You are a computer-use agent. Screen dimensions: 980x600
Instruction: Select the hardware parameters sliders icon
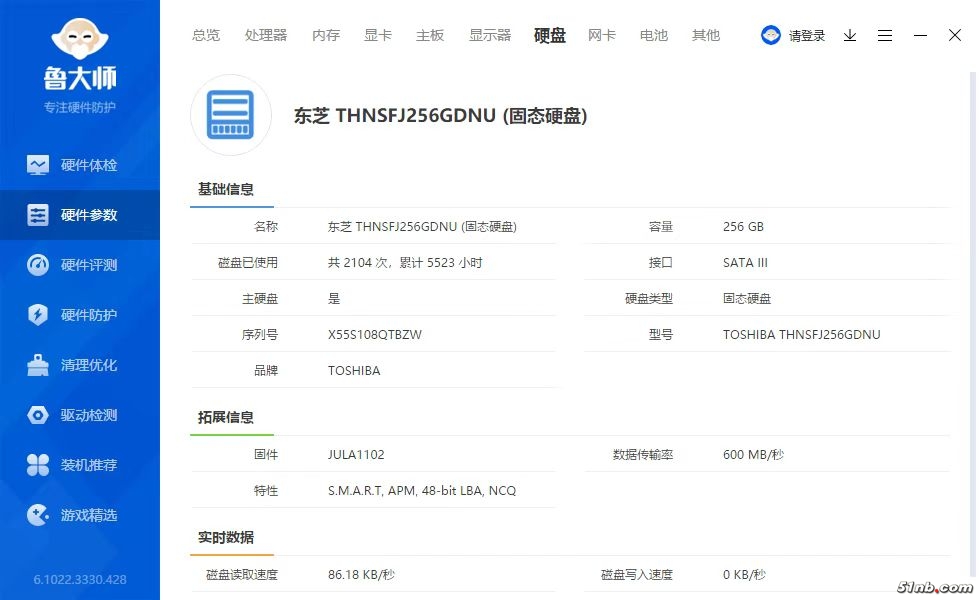point(38,215)
